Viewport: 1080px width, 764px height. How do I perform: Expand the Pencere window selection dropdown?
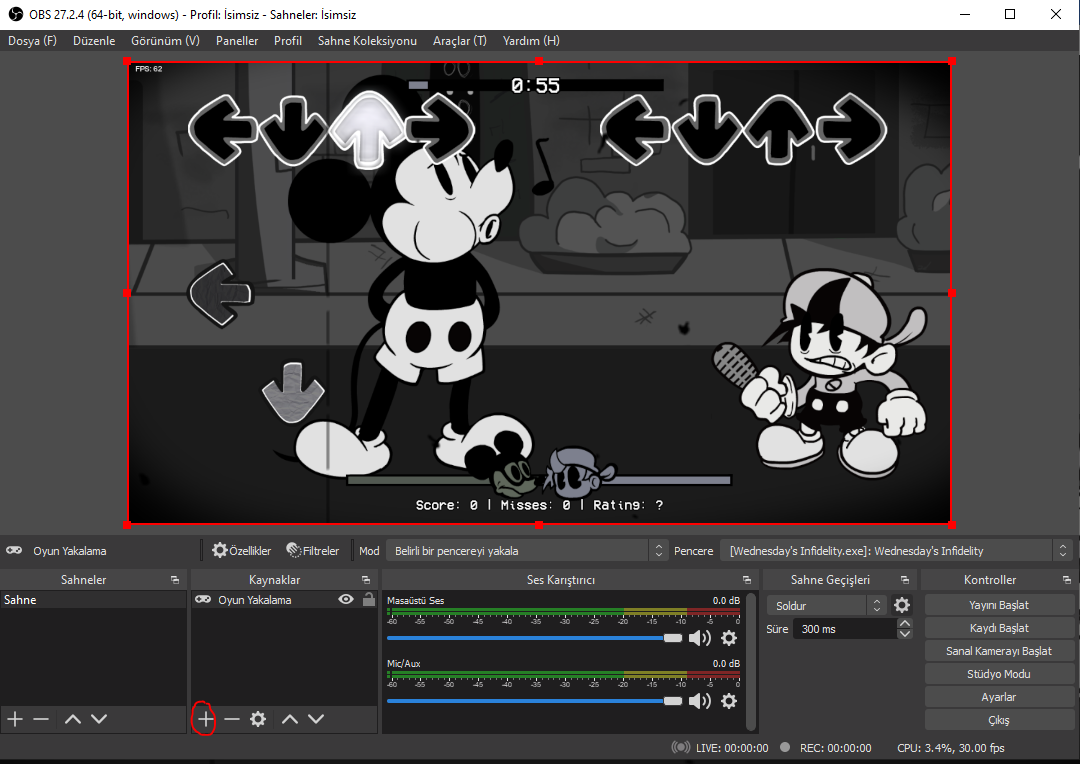[x=897, y=551]
